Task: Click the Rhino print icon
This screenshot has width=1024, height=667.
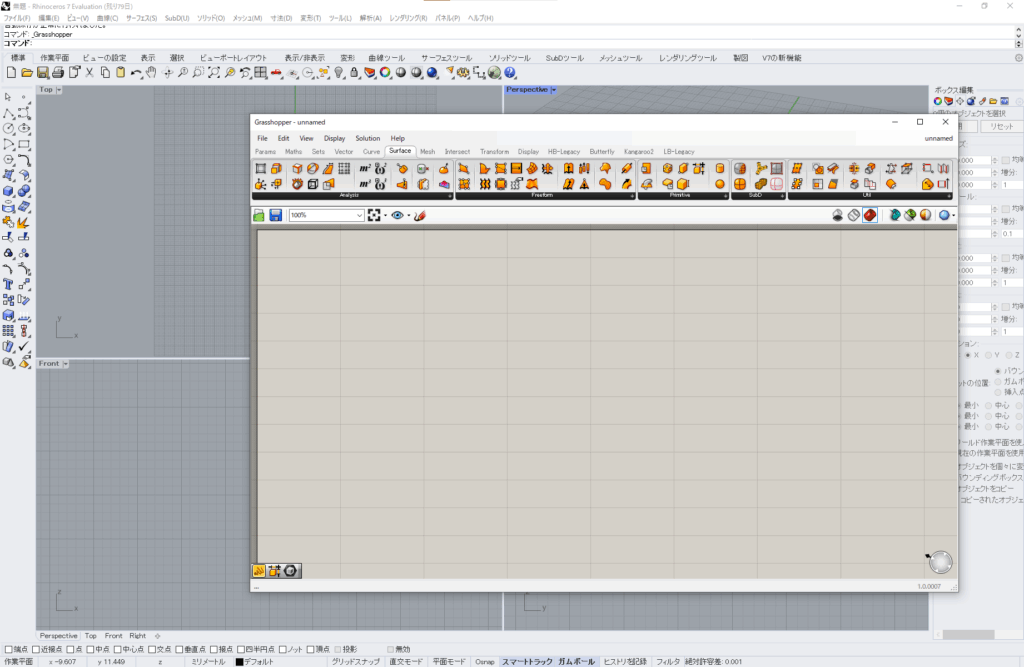Action: pyautogui.click(x=58, y=73)
